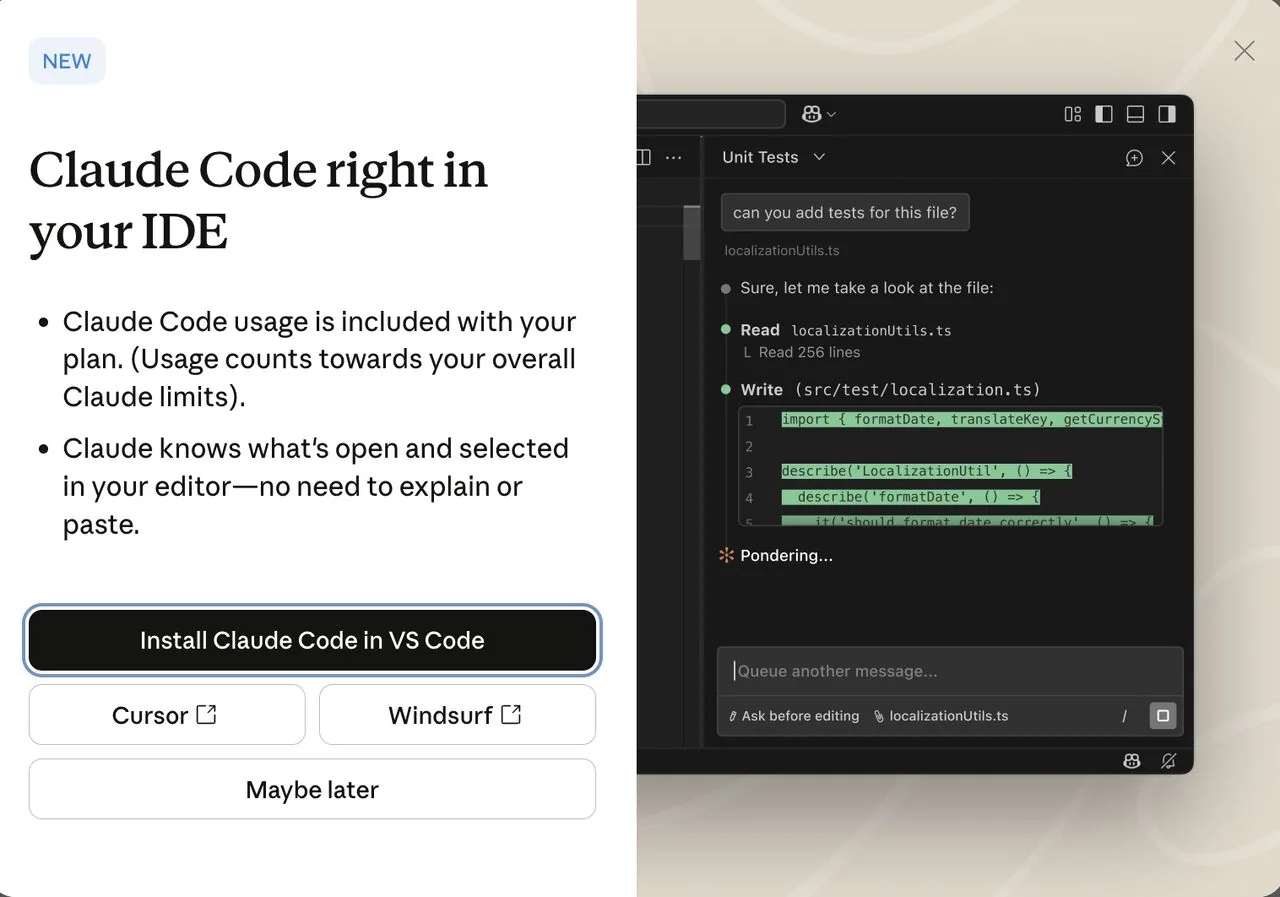Click the muted notifications bell icon
The height and width of the screenshot is (897, 1280).
[x=1168, y=761]
